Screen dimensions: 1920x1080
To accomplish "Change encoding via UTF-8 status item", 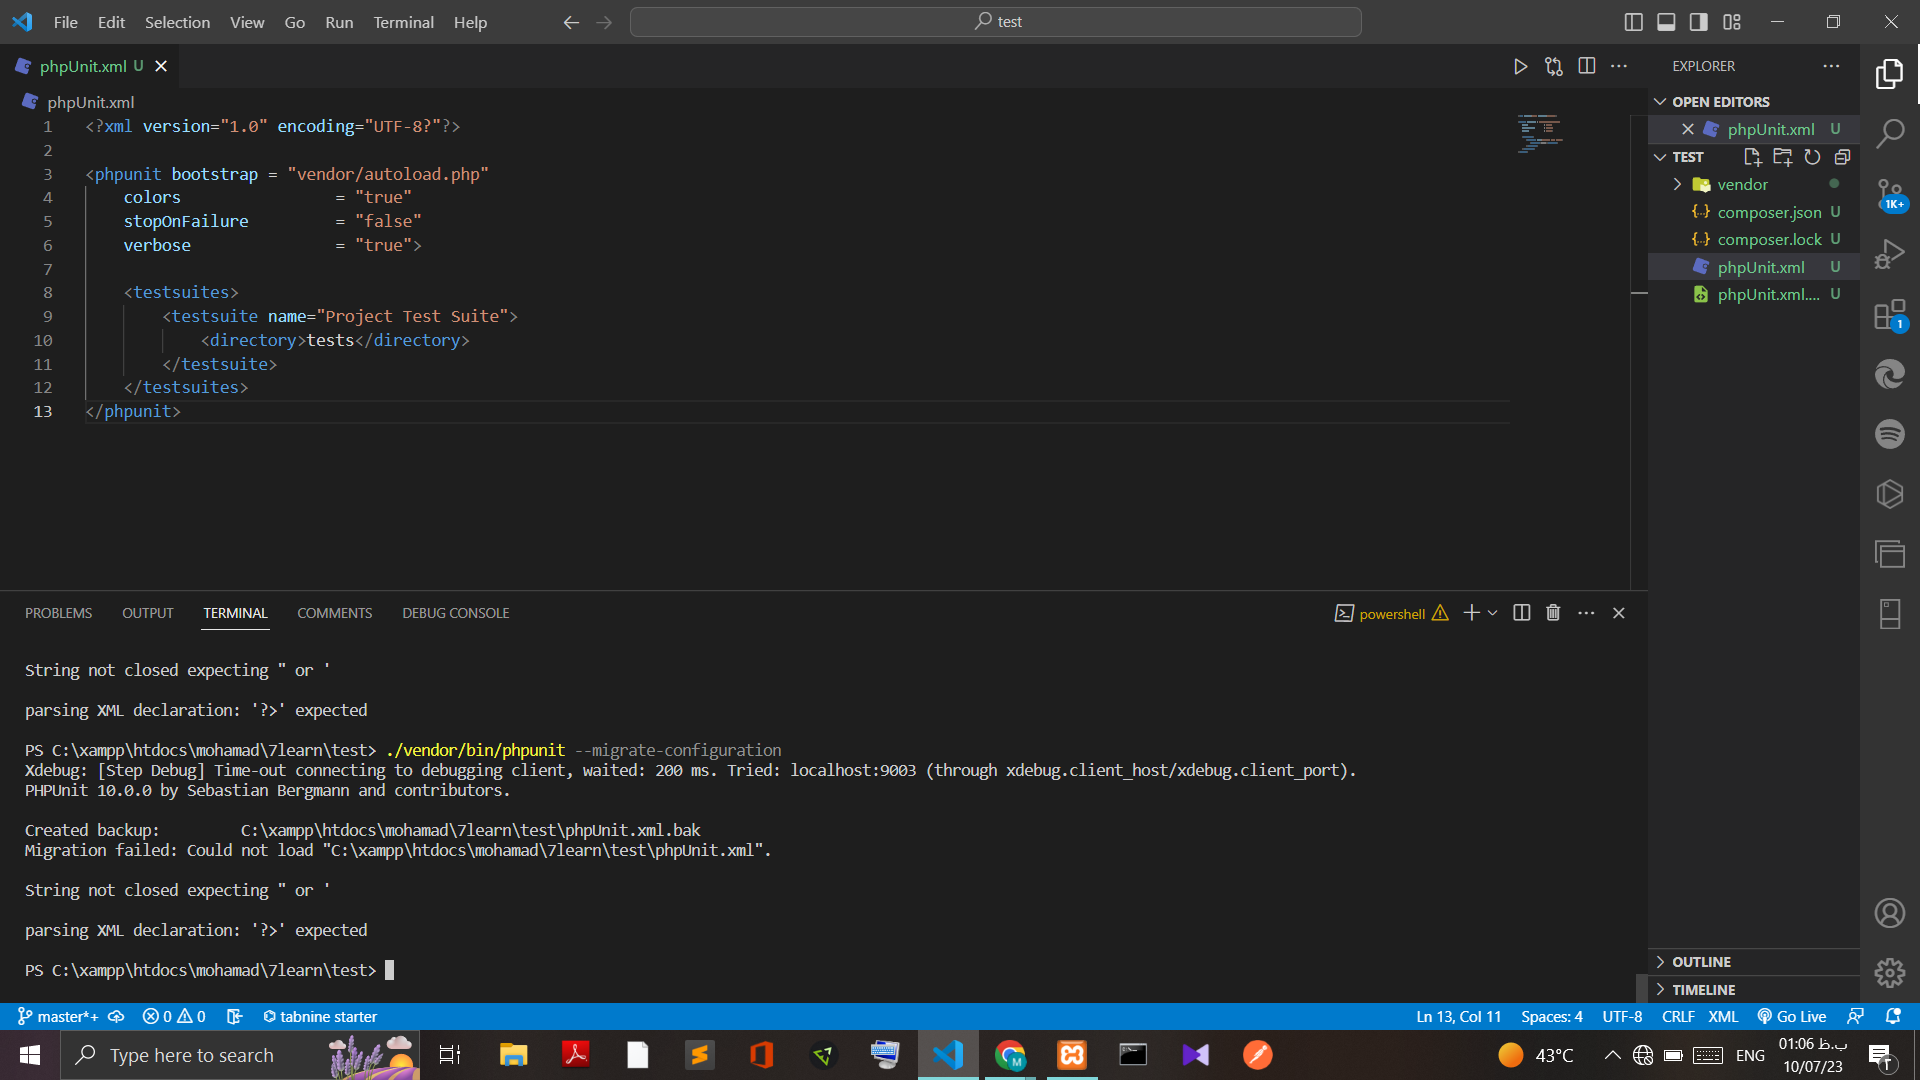I will click(x=1622, y=1016).
